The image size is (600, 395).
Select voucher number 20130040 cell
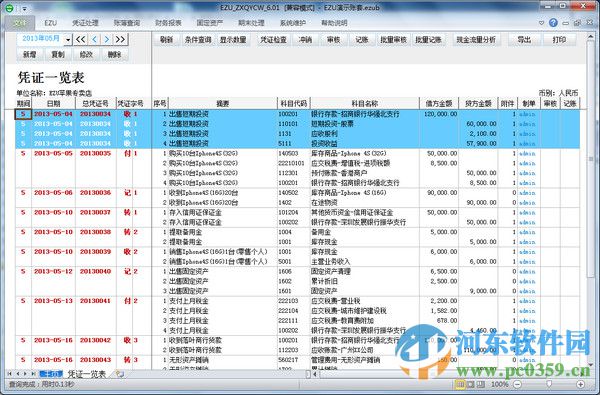[95, 271]
